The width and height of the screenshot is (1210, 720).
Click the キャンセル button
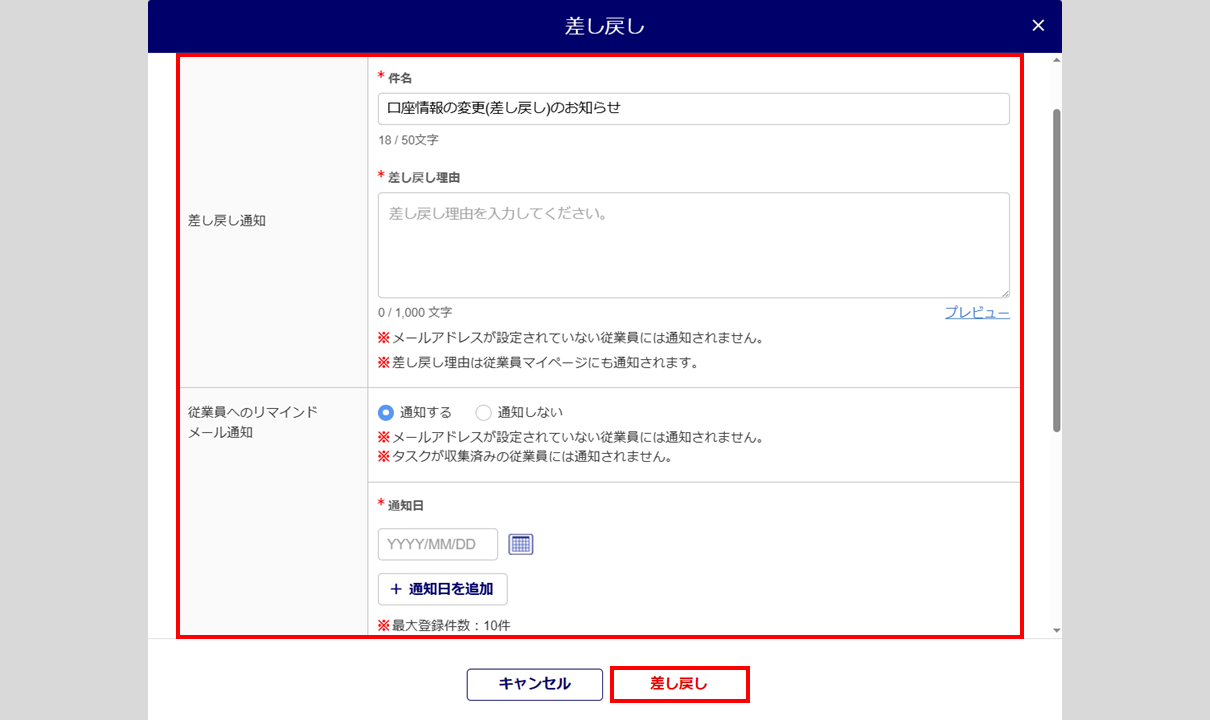coord(534,684)
